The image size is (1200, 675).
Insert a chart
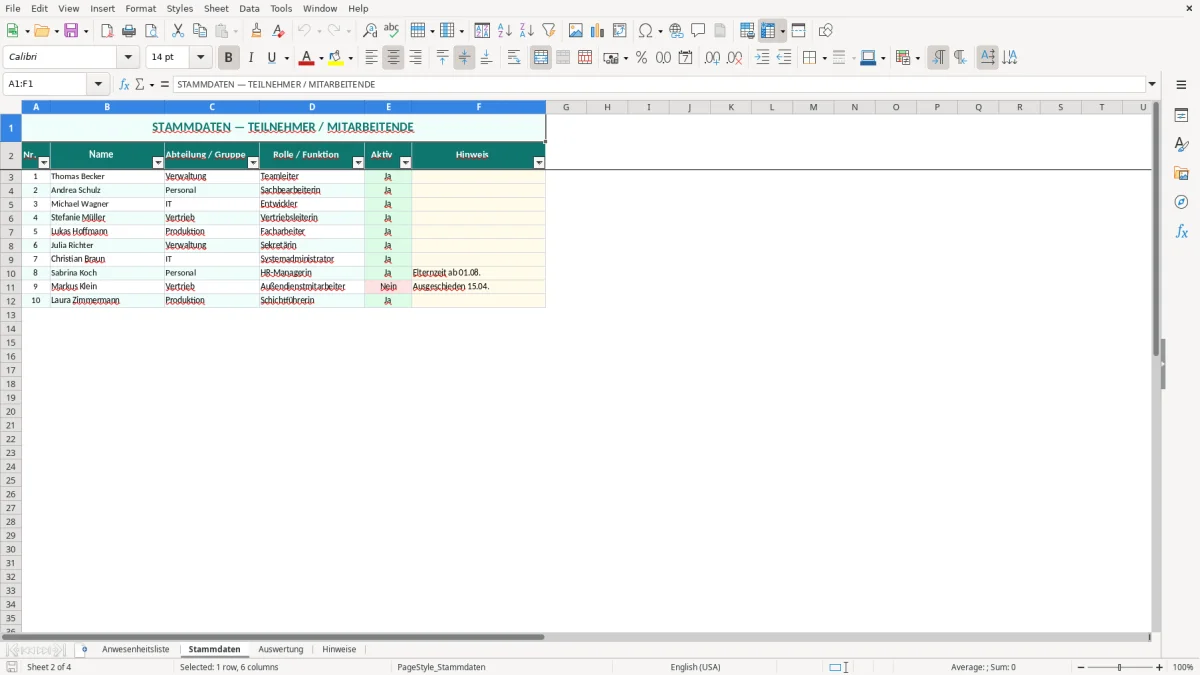[597, 31]
